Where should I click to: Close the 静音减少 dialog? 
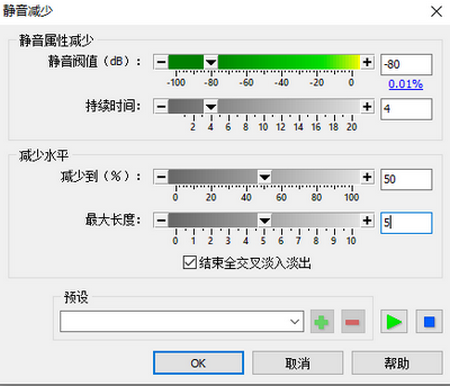tap(436, 12)
